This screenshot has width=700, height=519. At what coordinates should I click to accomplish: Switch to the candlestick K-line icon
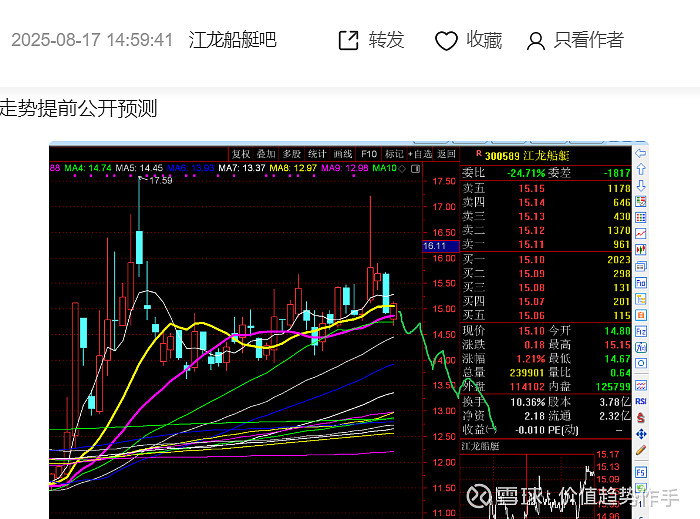[641, 250]
